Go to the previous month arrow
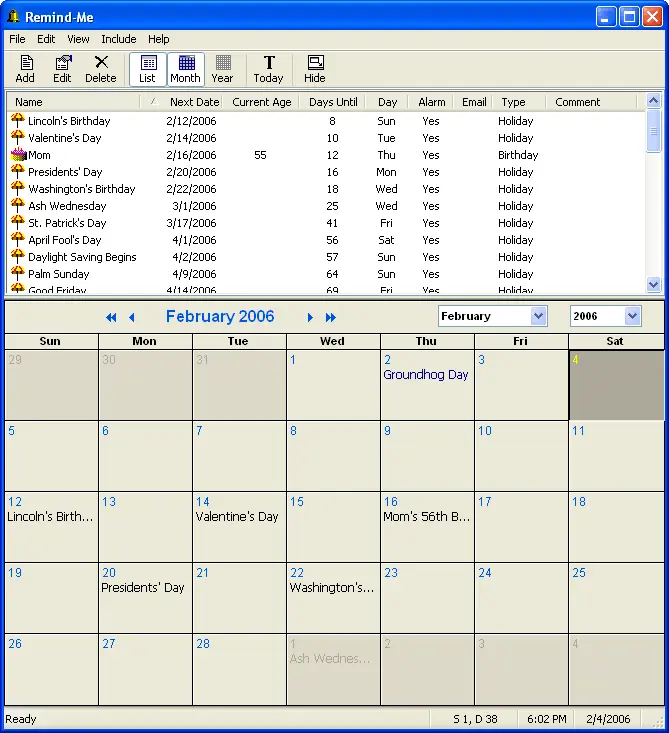Viewport: 669px width, 733px height. [131, 318]
